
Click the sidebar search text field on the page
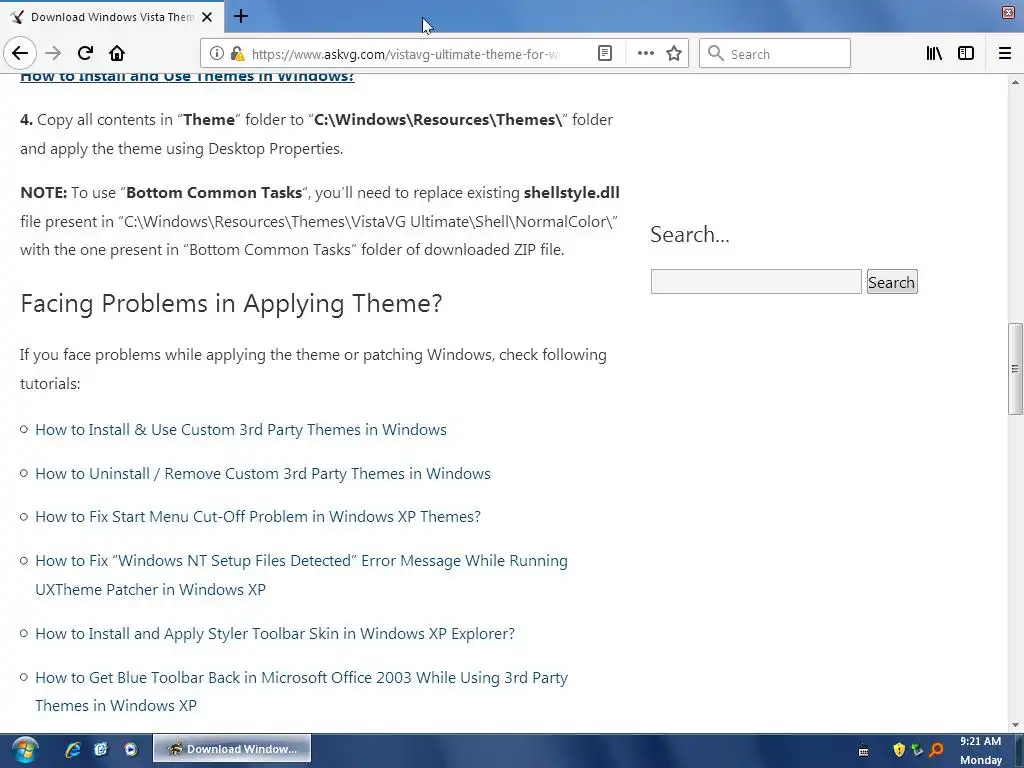click(756, 281)
